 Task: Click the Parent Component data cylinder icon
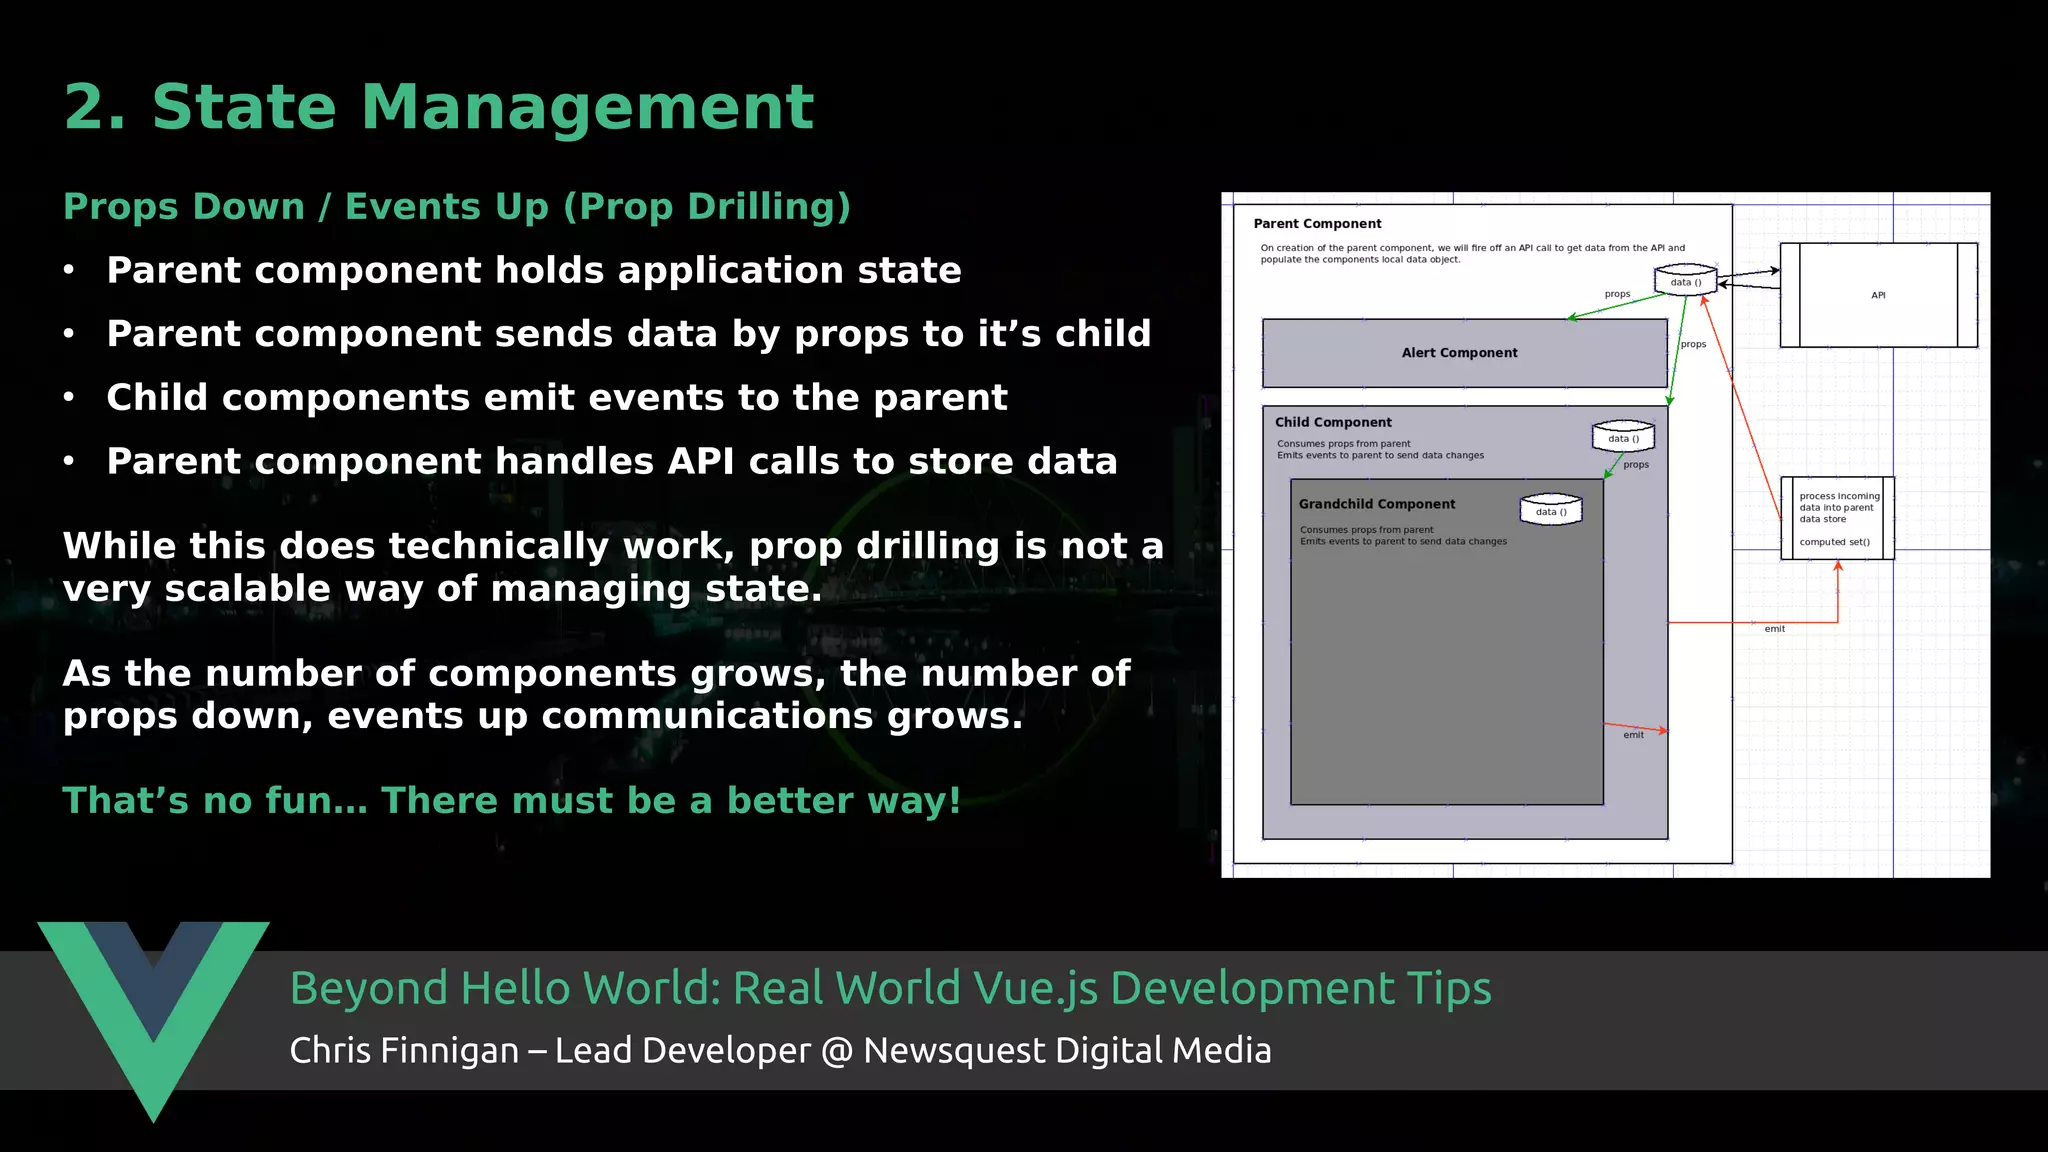tap(1685, 280)
